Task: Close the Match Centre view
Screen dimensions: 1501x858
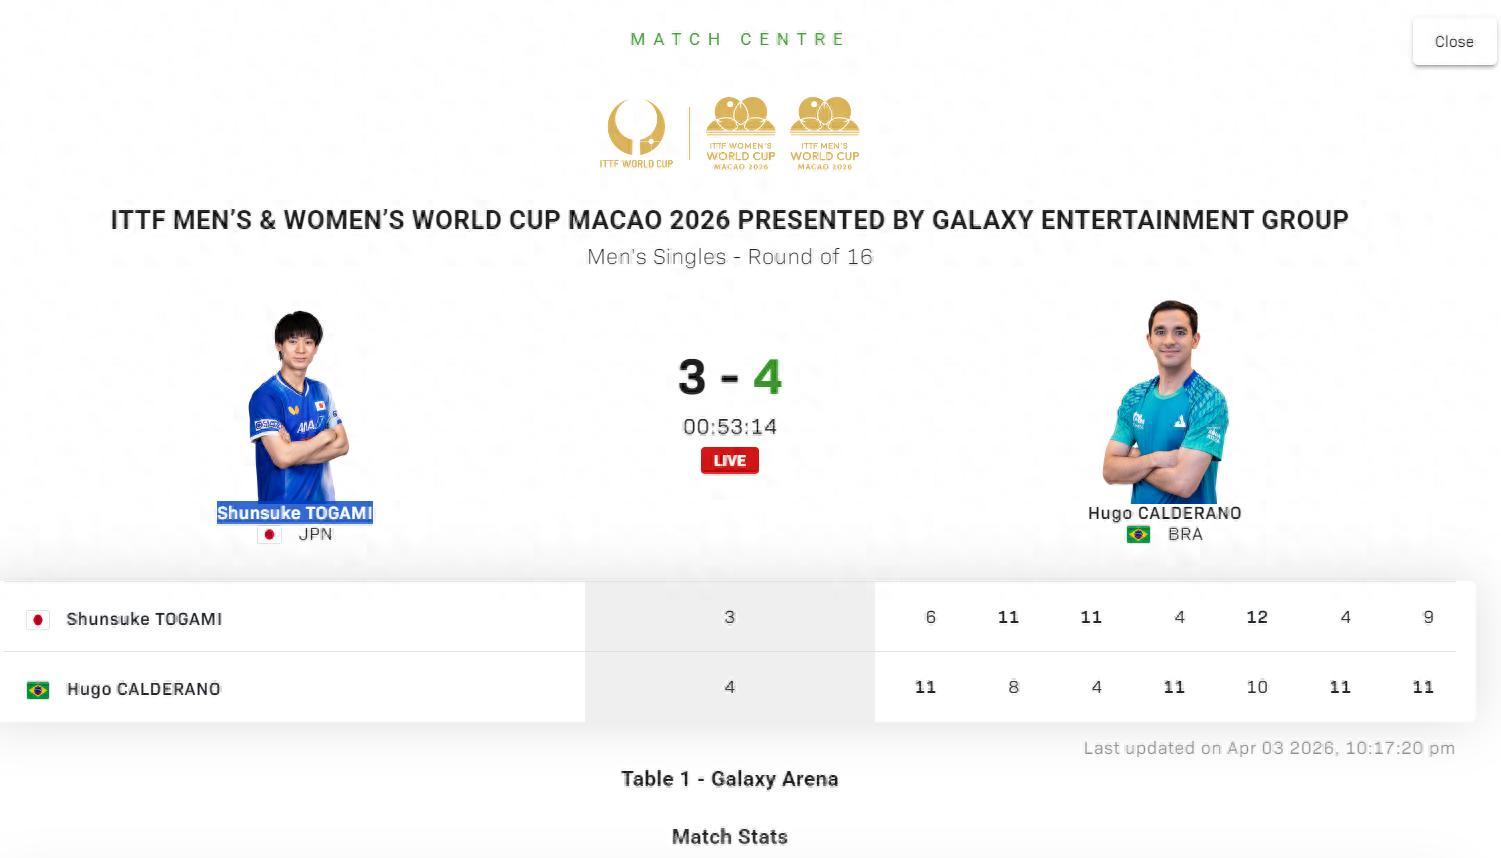Action: pyautogui.click(x=1453, y=42)
